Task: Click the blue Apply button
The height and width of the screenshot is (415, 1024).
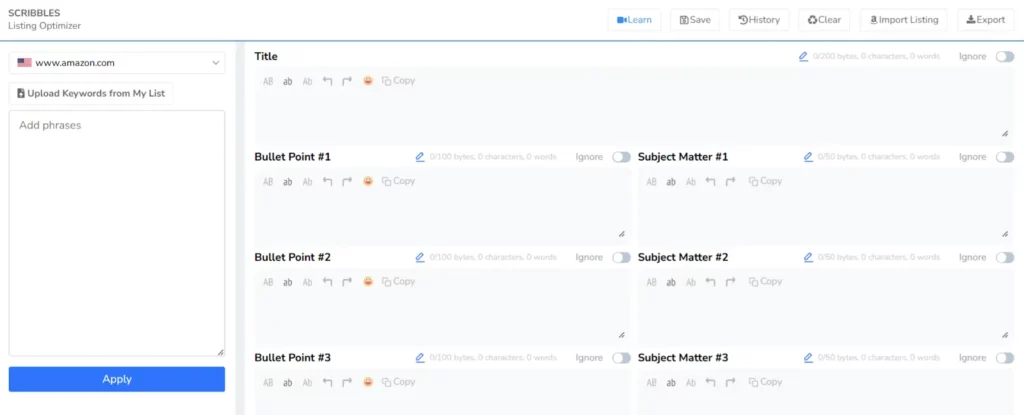Action: click(117, 379)
